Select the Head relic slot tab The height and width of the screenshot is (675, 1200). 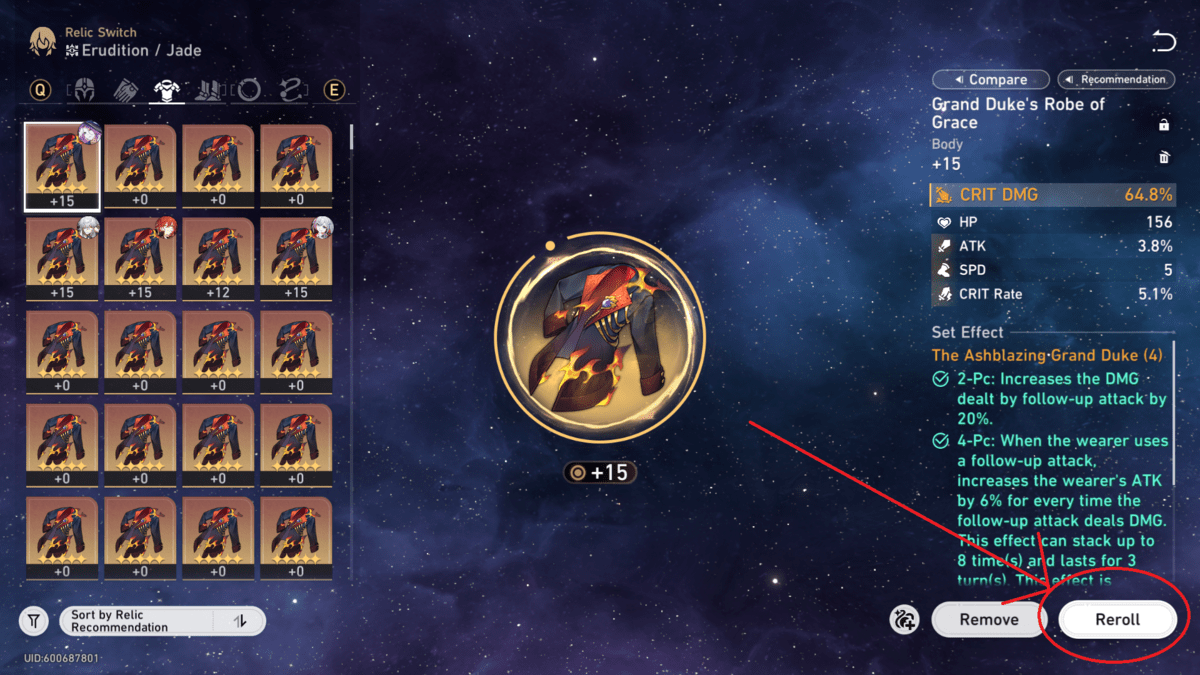coord(86,90)
